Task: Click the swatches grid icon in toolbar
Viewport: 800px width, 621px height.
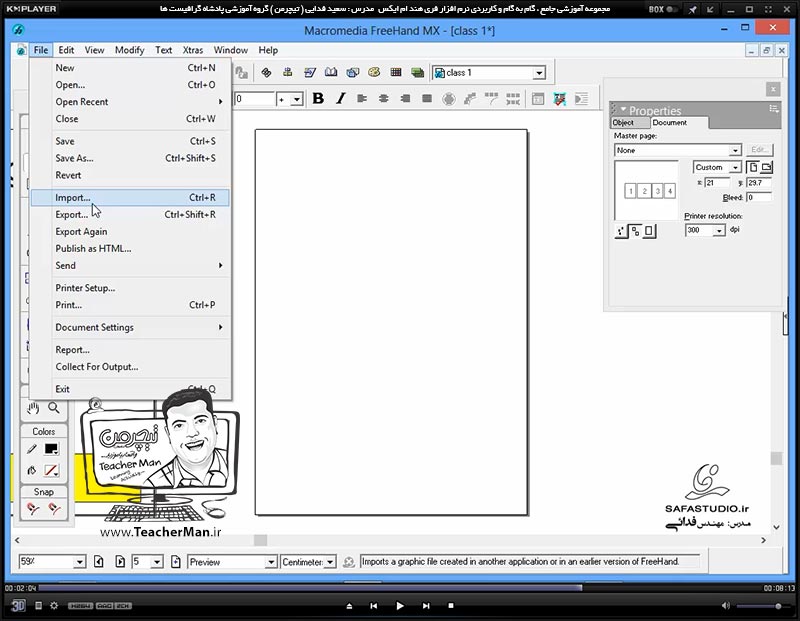Action: (x=395, y=72)
